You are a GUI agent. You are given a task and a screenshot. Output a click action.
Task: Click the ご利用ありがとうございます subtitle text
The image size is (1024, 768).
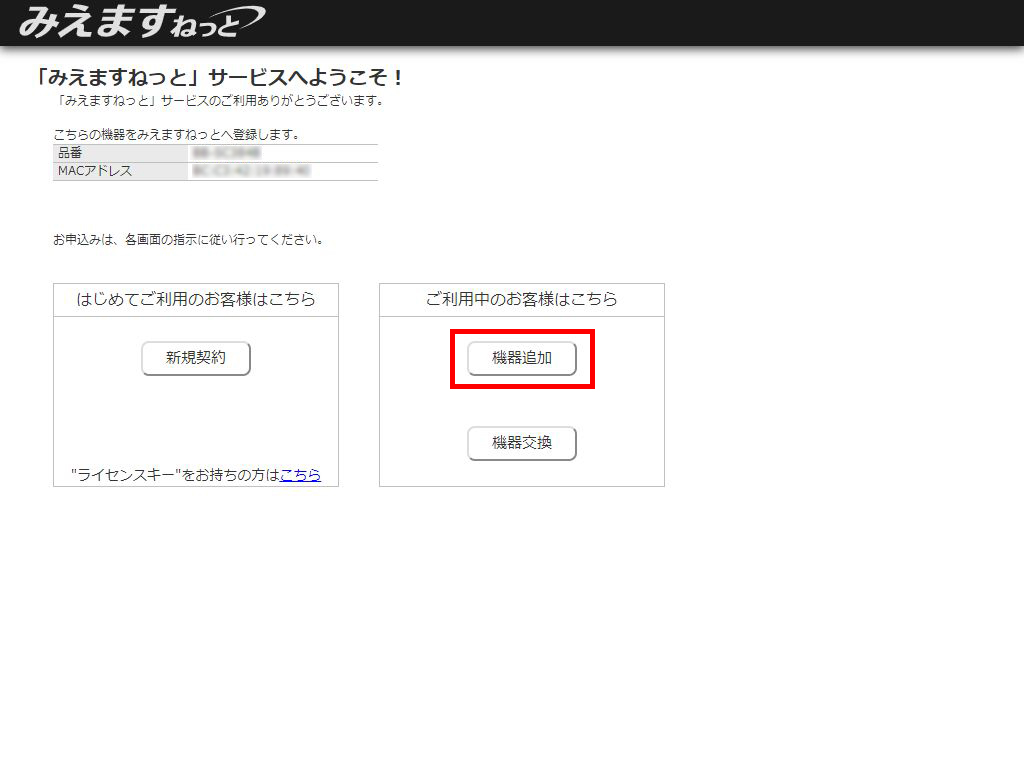tap(220, 101)
